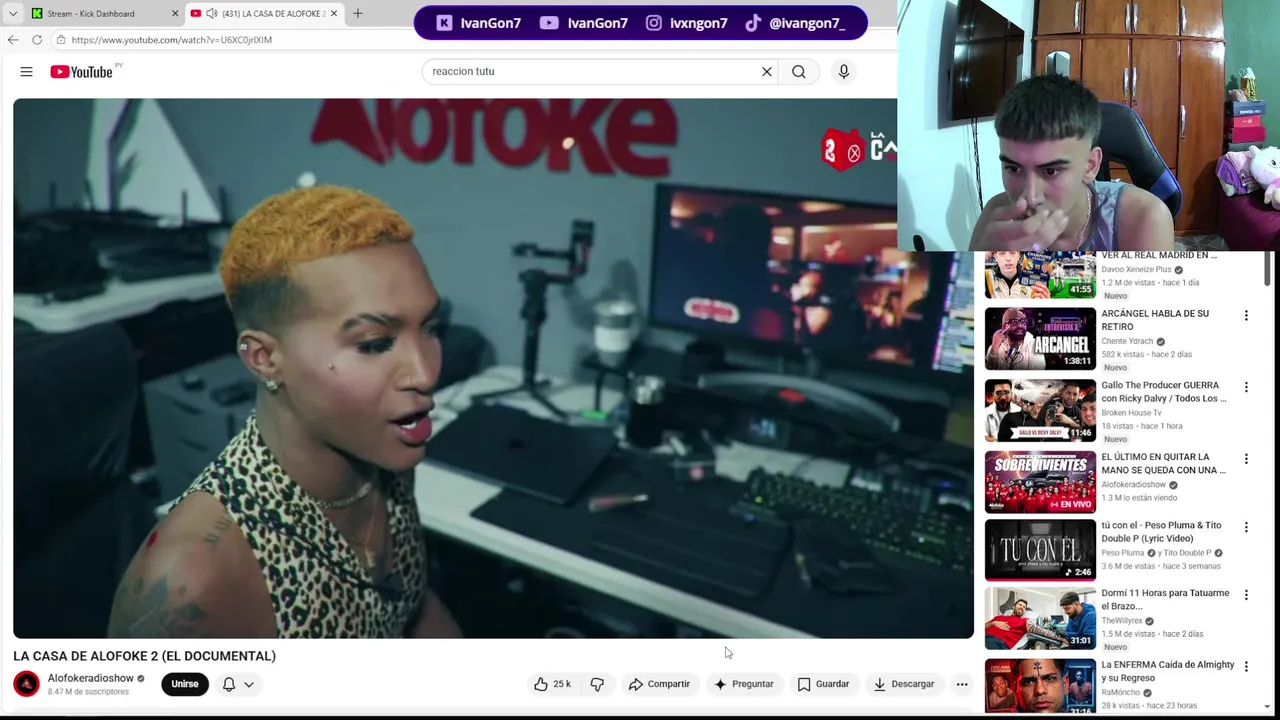Open Dormí 11 Horas para Tatuarme thumbnail

coord(1040,618)
